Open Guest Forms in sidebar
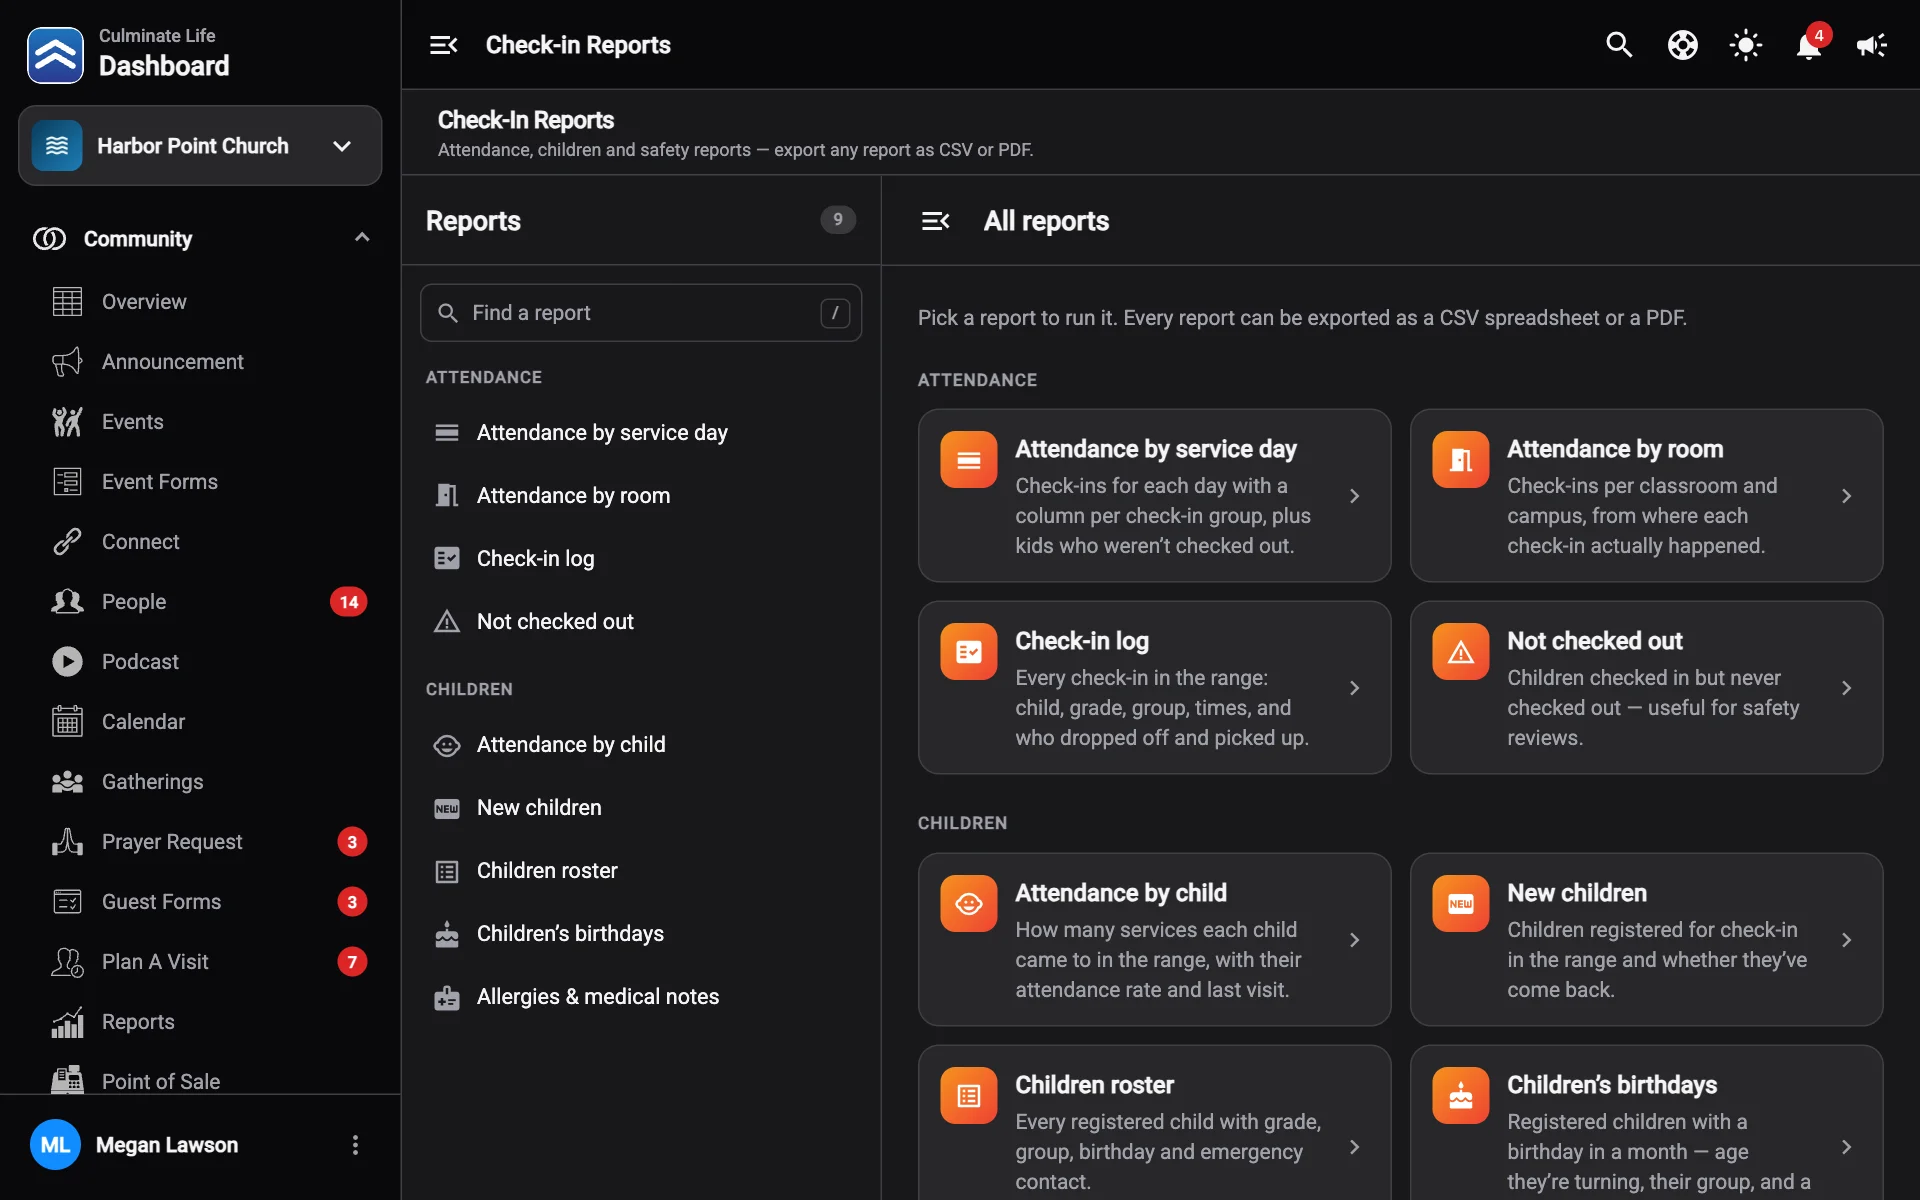The width and height of the screenshot is (1920, 1200). click(x=200, y=902)
